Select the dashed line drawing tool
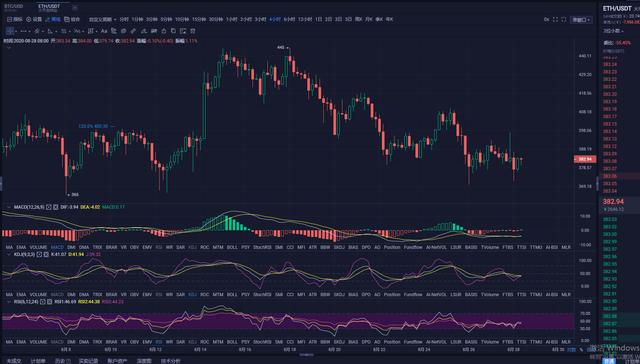 pyautogui.click(x=23, y=31)
